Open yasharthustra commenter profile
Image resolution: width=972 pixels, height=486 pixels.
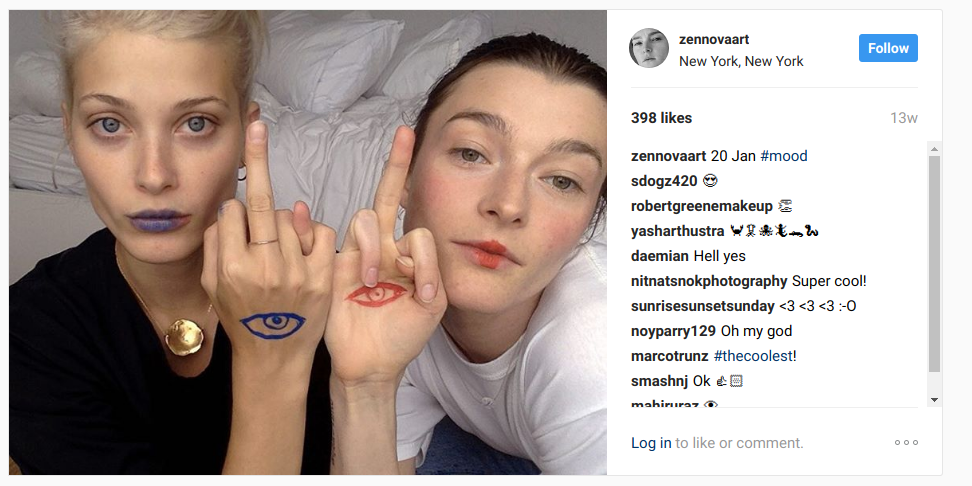[678, 231]
